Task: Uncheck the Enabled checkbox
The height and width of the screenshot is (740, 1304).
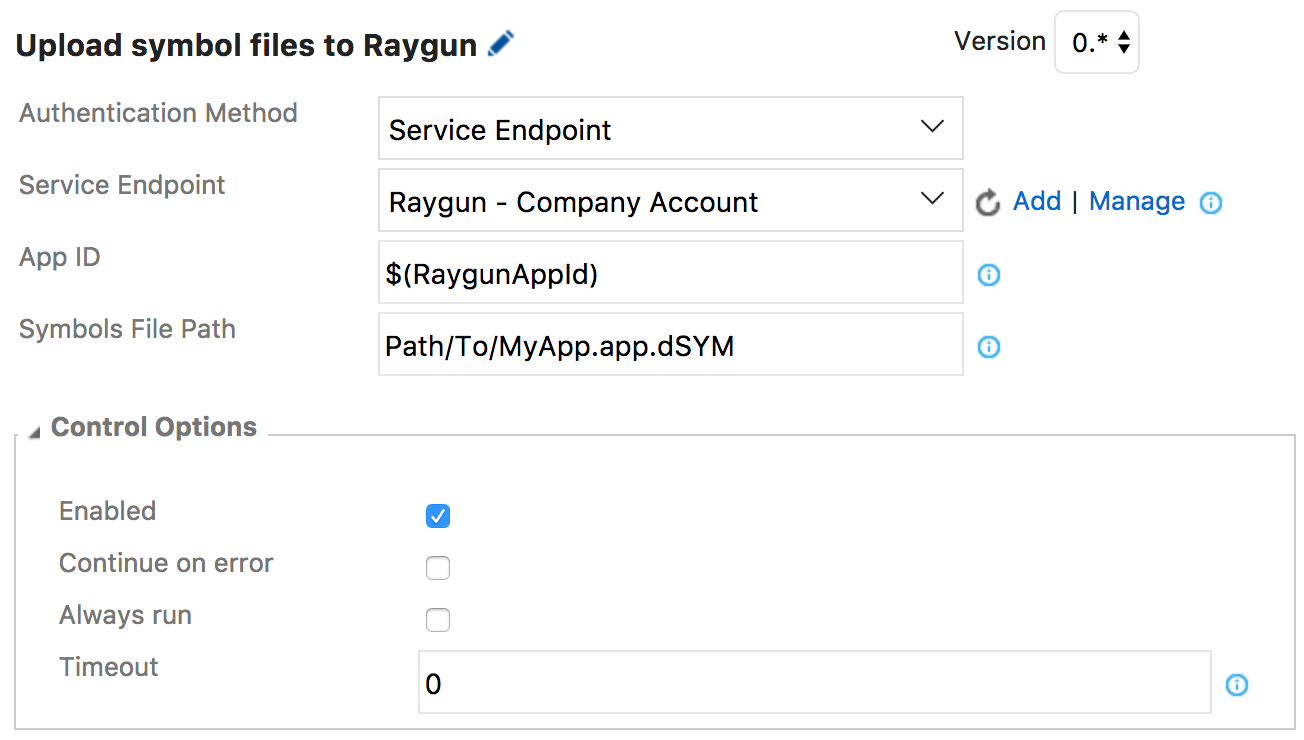Action: 438,516
